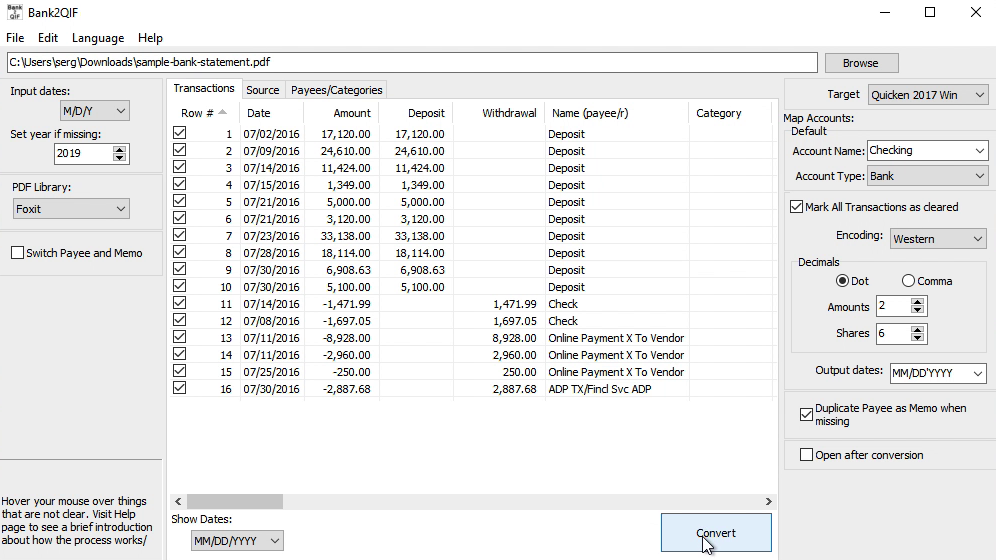The image size is (996, 560).
Task: Sort by Row # column header
Action: (x=205, y=113)
